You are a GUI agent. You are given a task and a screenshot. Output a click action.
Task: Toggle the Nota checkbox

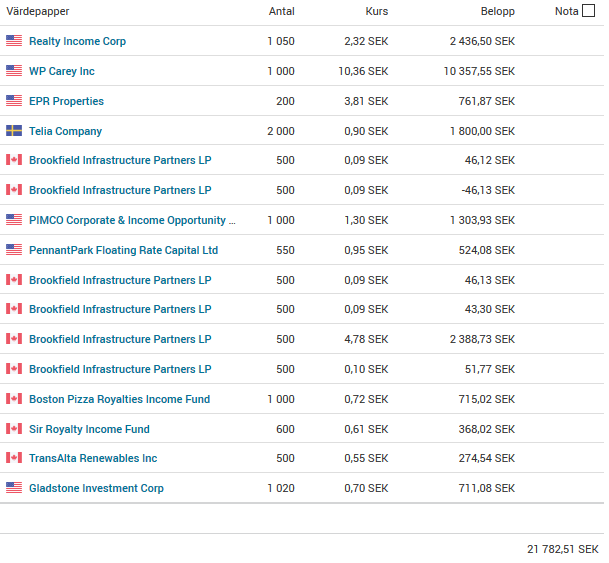click(588, 11)
